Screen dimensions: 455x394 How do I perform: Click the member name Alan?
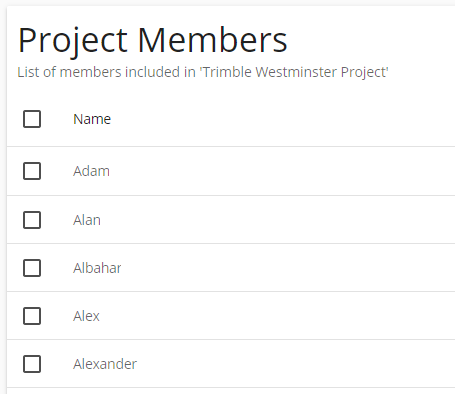coord(87,220)
